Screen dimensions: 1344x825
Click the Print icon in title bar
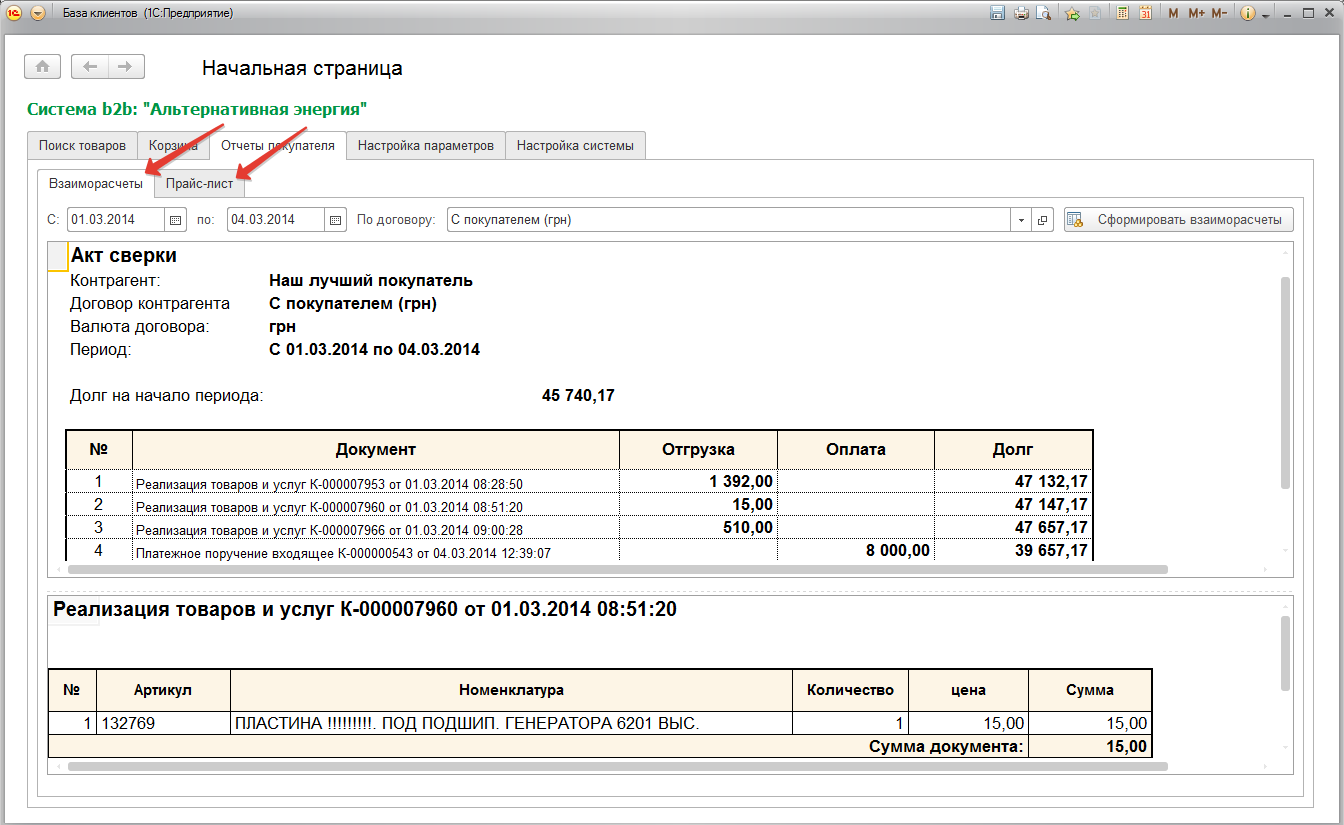(x=1021, y=13)
